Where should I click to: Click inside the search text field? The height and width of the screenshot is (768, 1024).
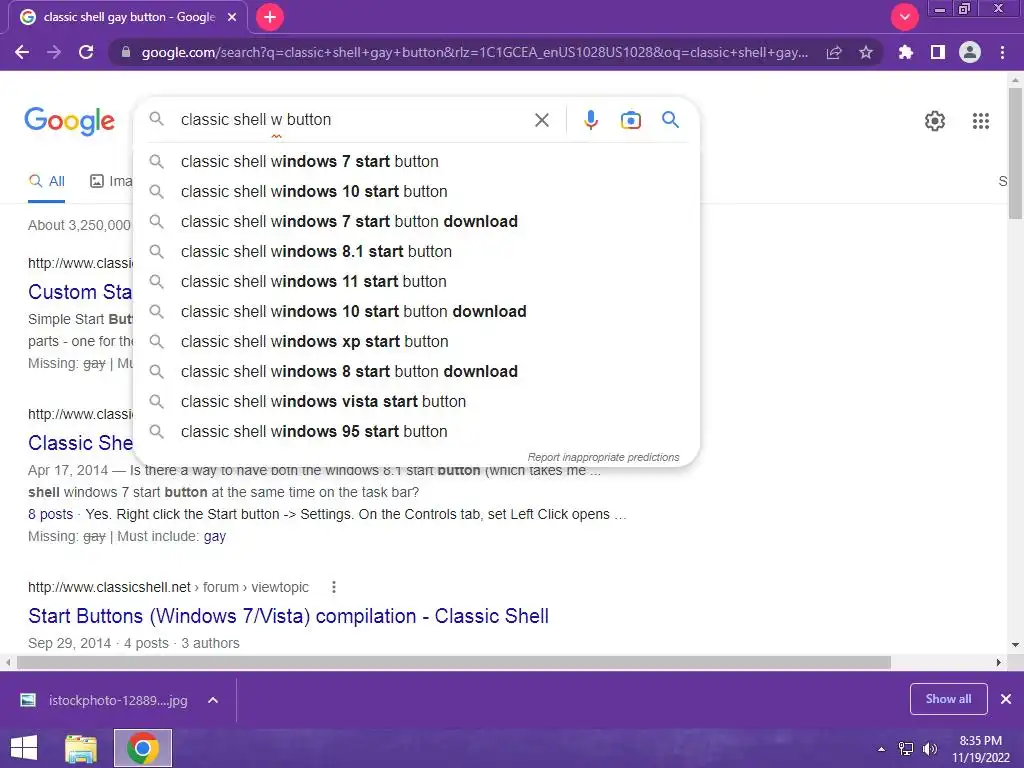pos(353,120)
